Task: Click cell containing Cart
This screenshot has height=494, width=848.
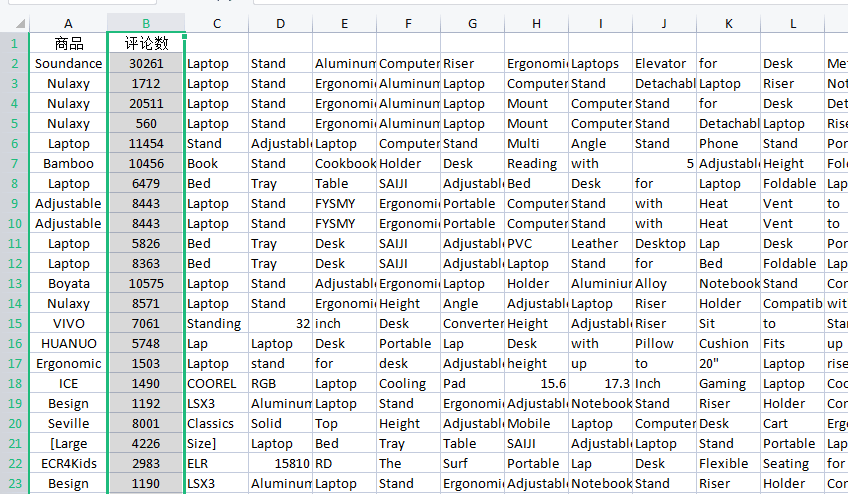Action: pyautogui.click(x=792, y=424)
